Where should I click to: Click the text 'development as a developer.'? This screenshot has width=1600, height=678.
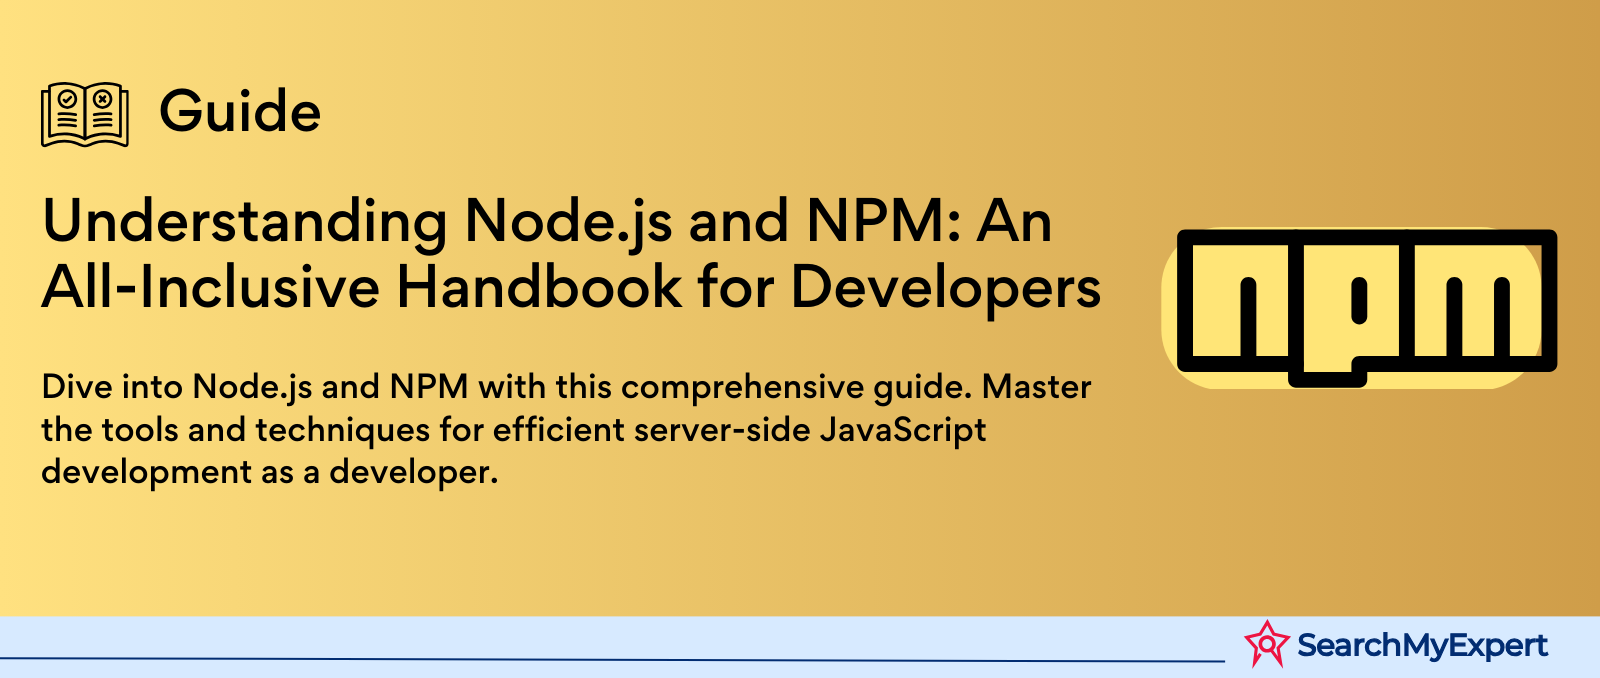(x=270, y=472)
